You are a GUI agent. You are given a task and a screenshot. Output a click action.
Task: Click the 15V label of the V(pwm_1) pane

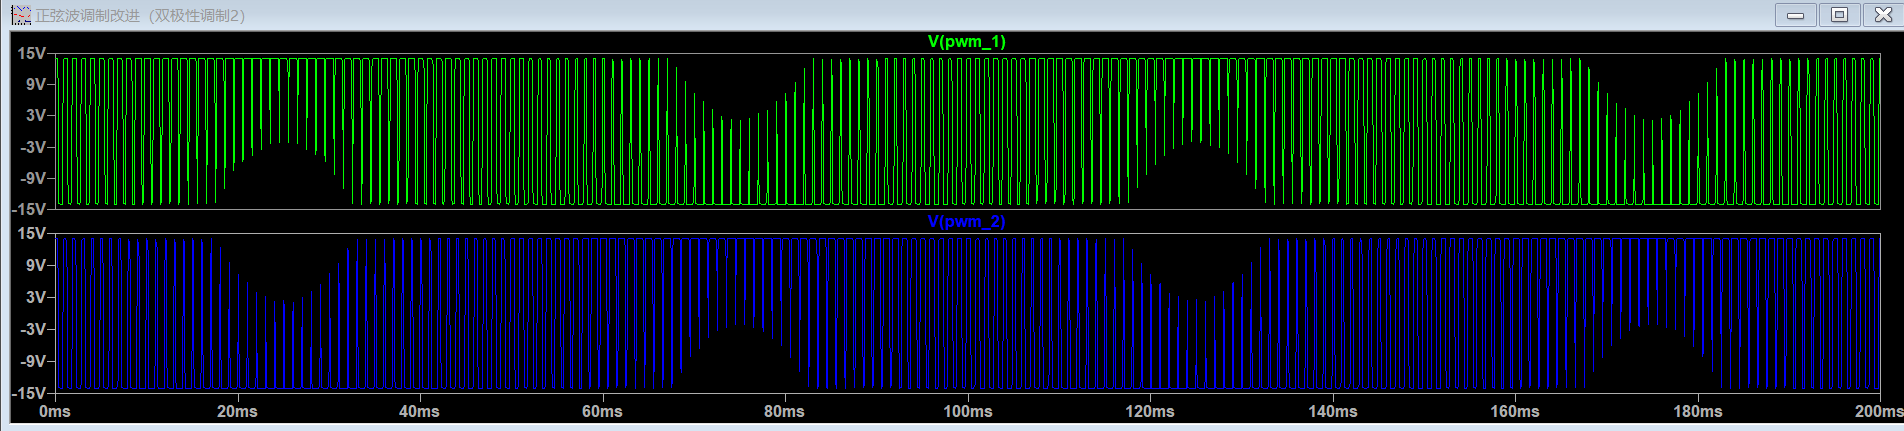(31, 53)
